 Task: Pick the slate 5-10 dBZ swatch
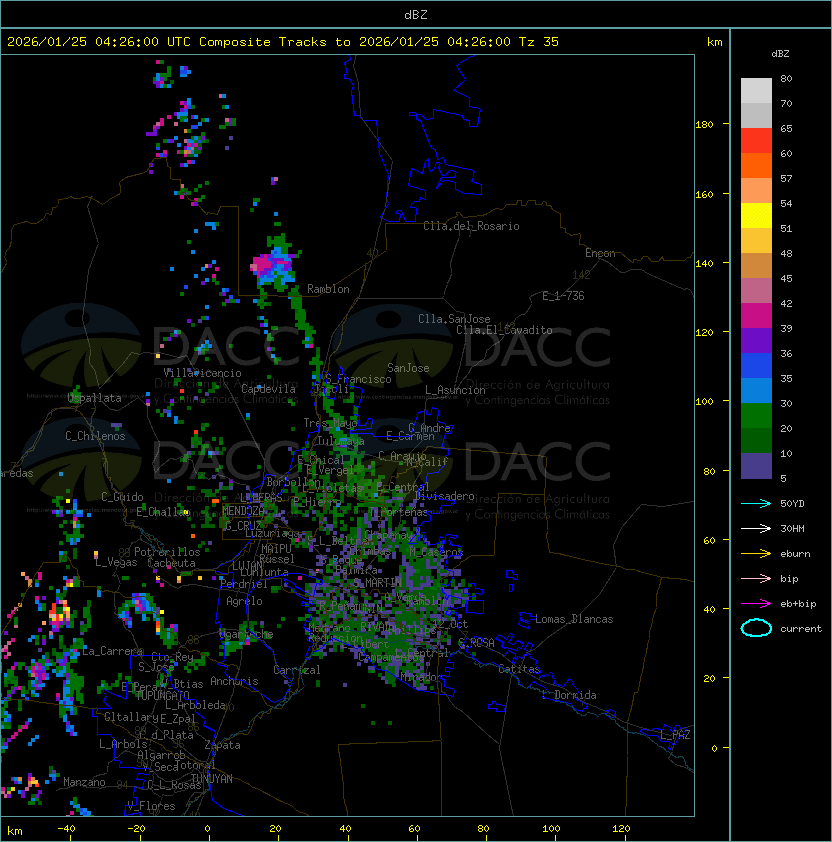(x=756, y=466)
